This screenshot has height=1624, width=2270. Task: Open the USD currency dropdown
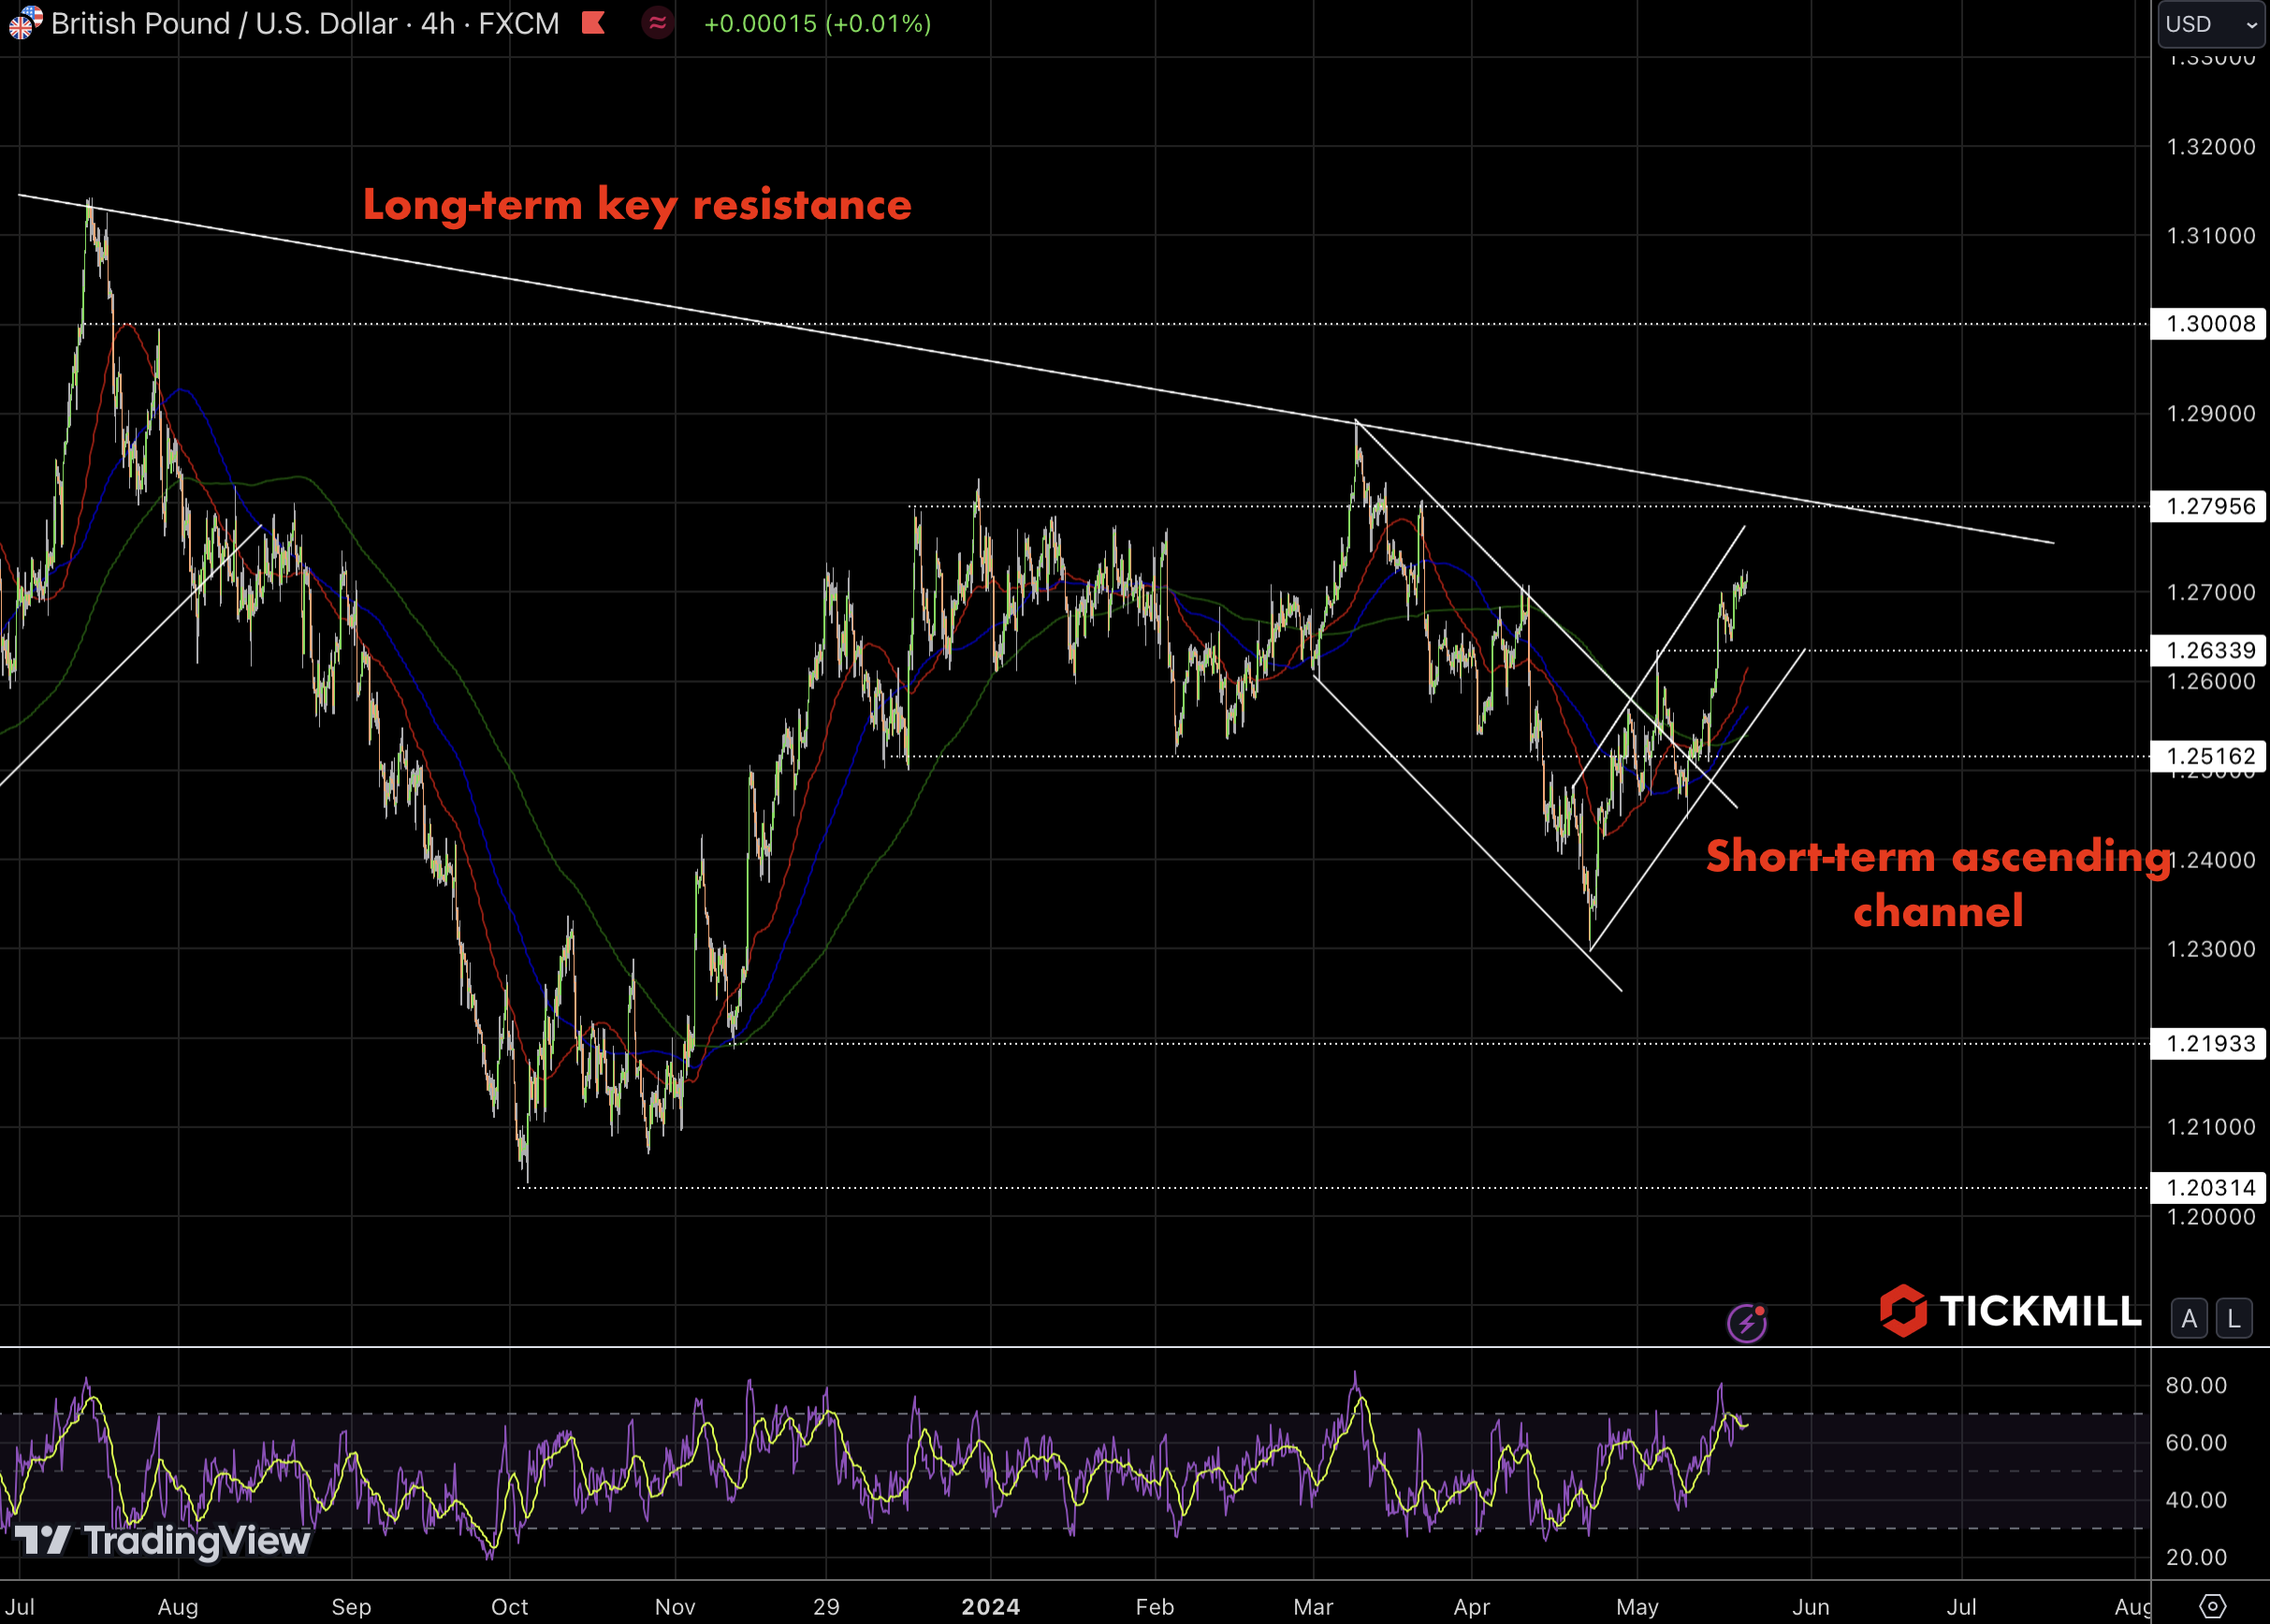(2211, 24)
